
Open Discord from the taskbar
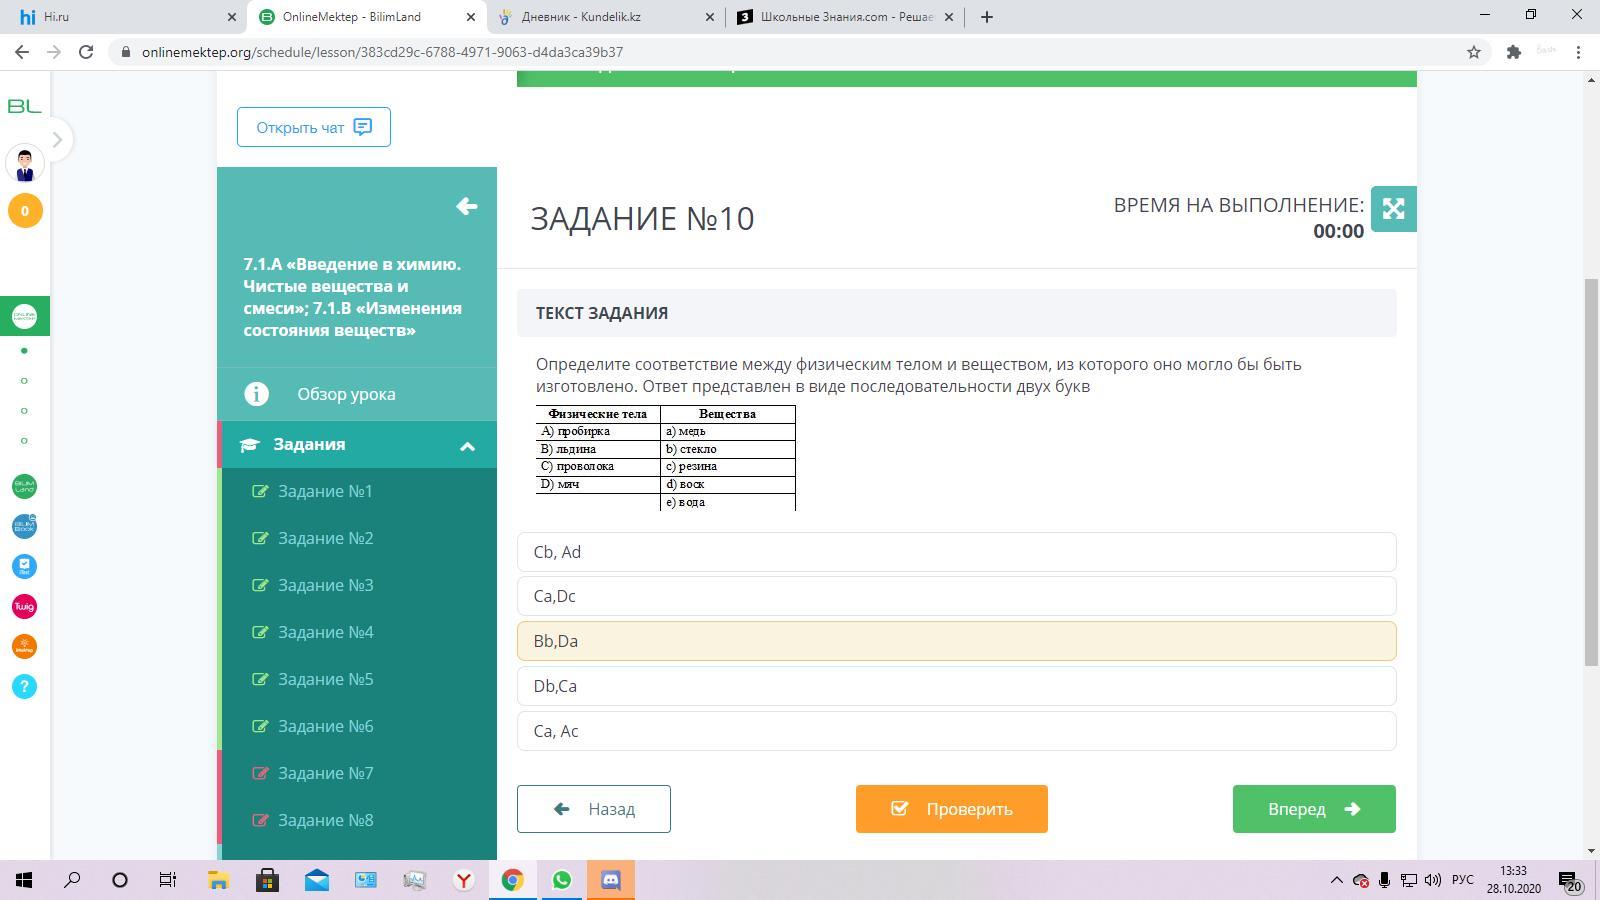click(x=610, y=880)
